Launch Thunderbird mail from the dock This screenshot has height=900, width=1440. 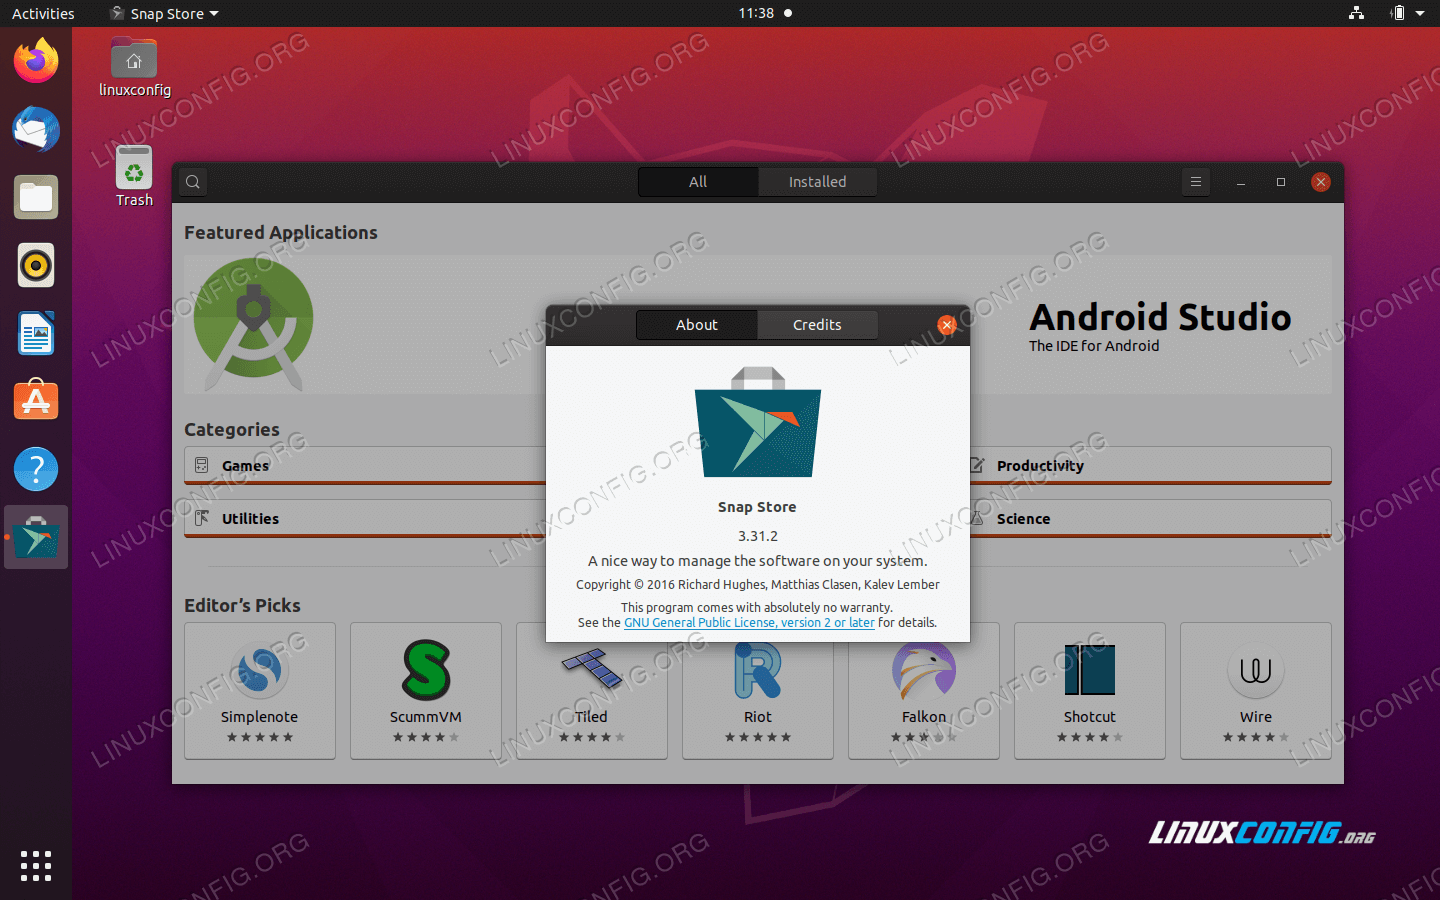point(36,129)
